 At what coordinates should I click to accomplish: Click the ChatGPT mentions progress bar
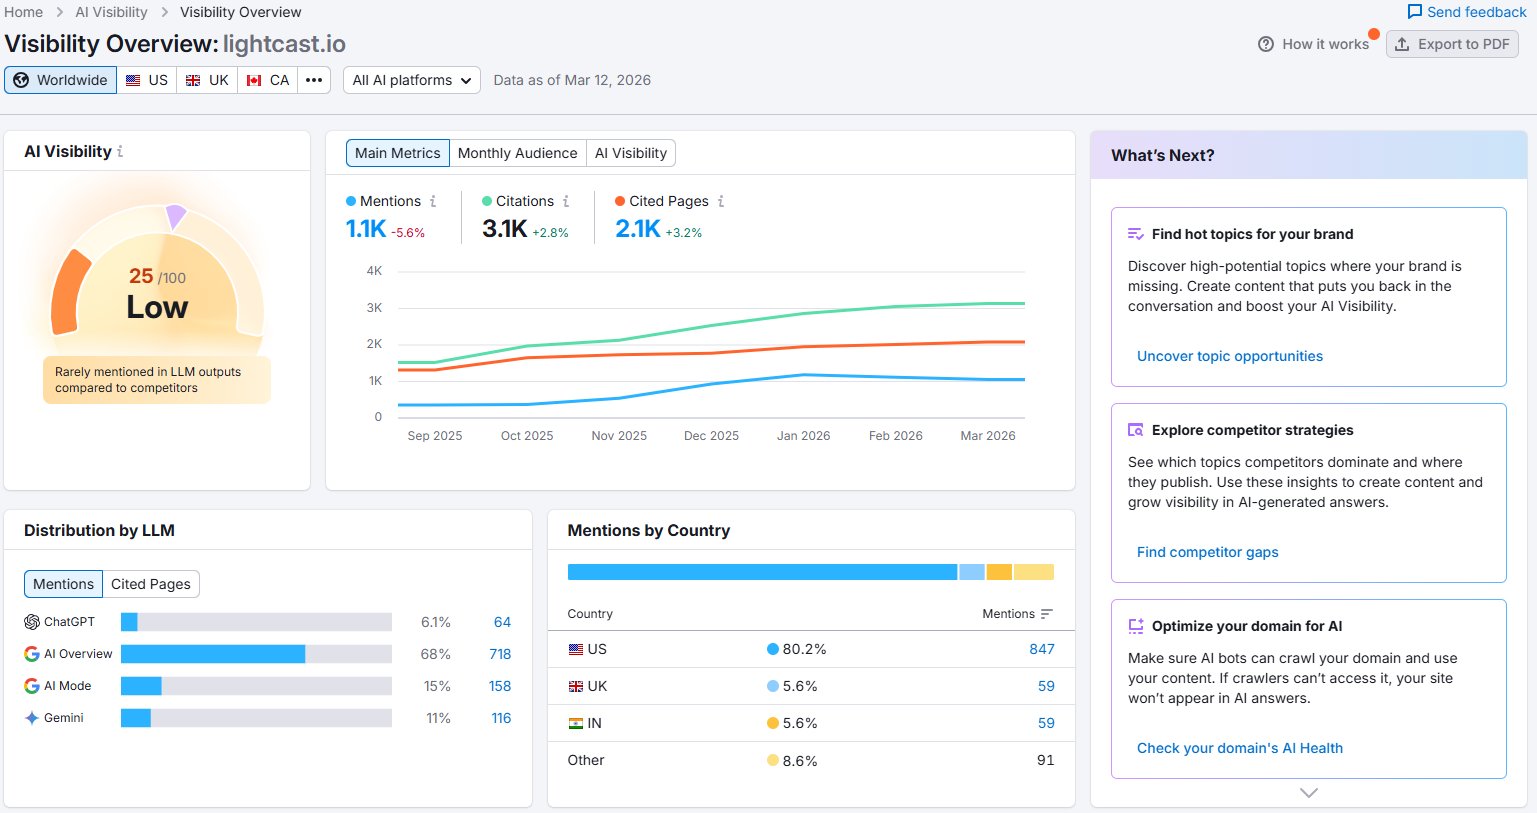click(x=256, y=622)
